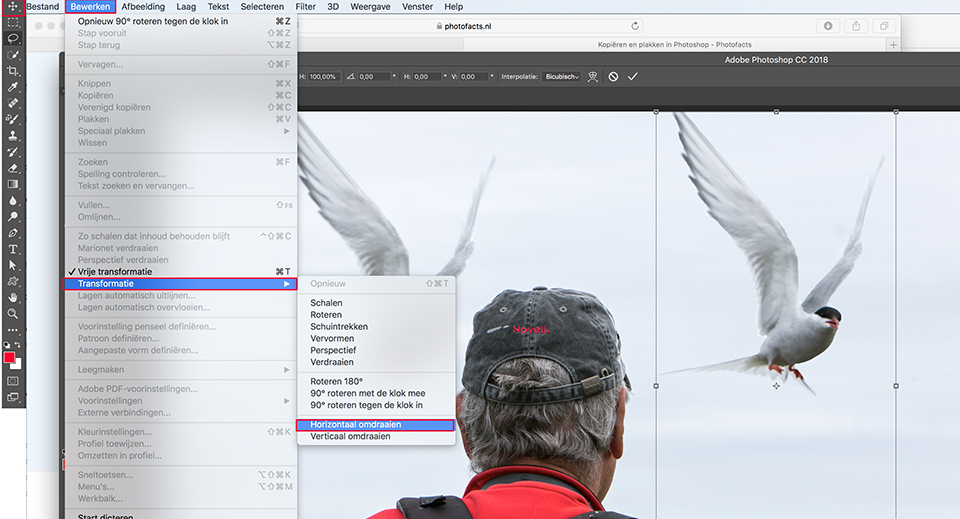This screenshot has width=960, height=519.
Task: Click the red foreground color swatch
Action: (x=9, y=357)
